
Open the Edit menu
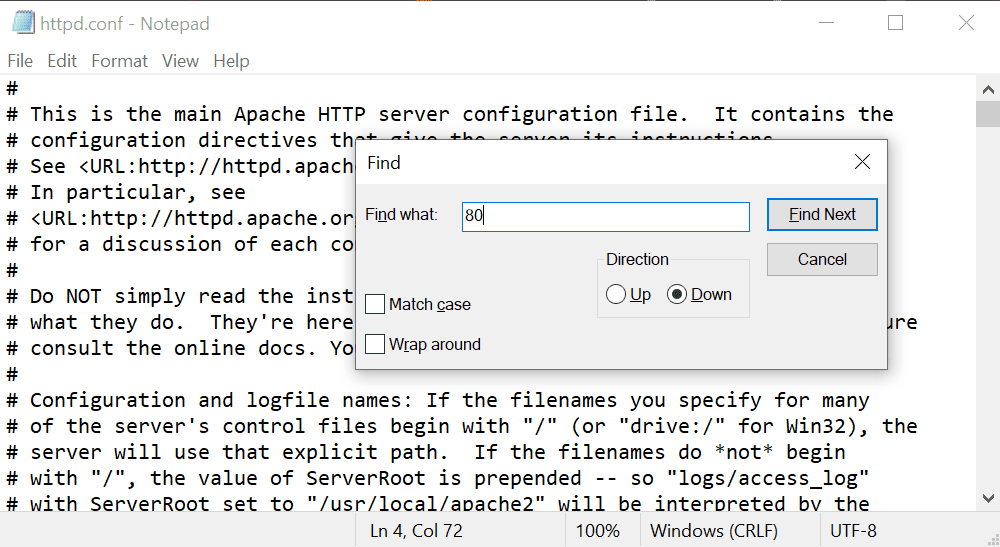point(62,61)
